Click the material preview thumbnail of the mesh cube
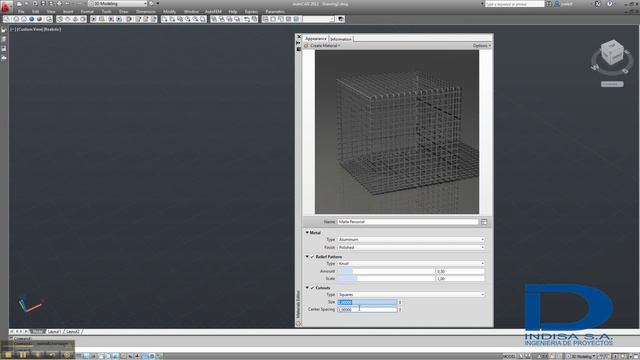640x360 pixels. [x=397, y=132]
